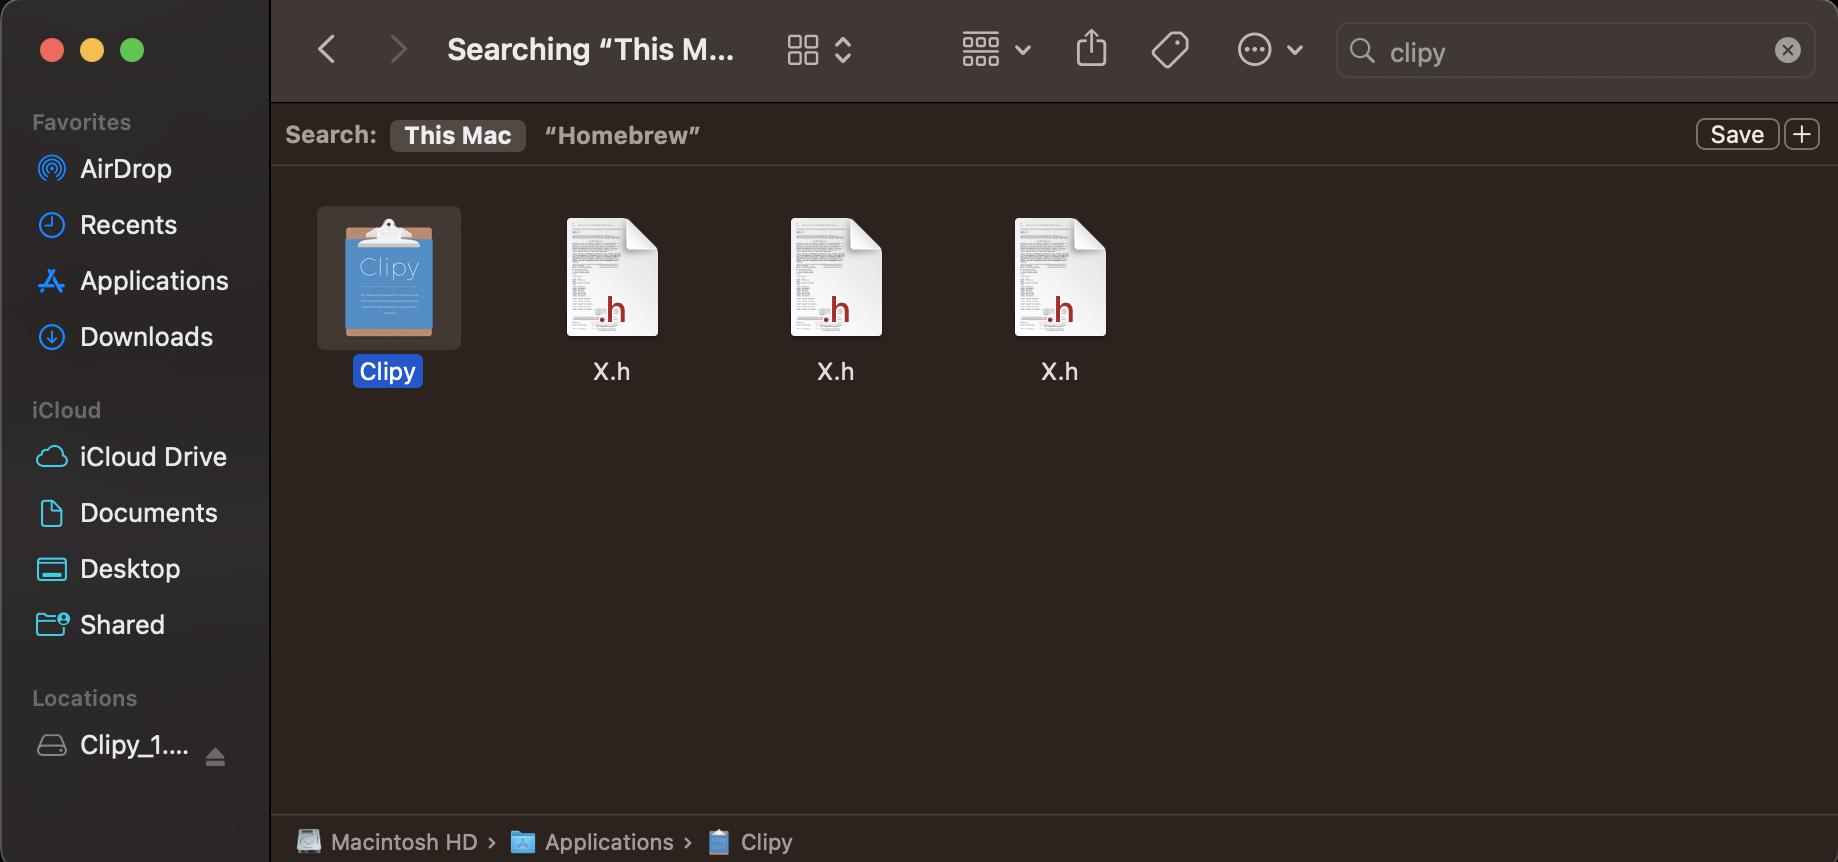This screenshot has width=1838, height=862.
Task: Eject the Clipy_1... disk volume
Action: tap(215, 757)
